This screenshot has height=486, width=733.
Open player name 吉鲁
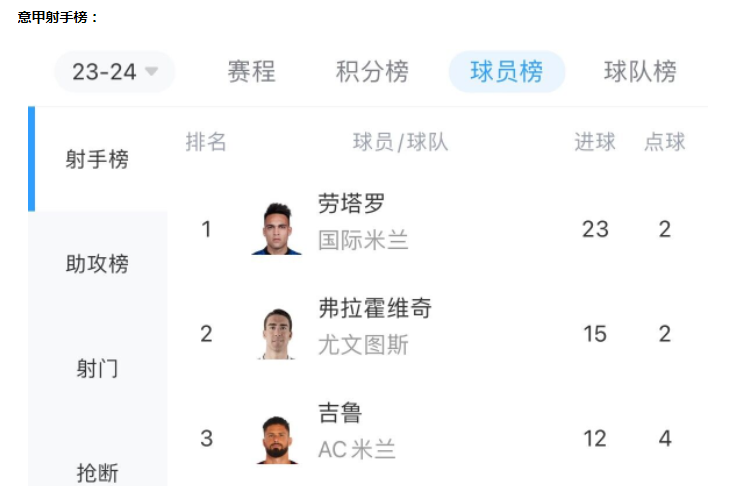click(x=340, y=413)
